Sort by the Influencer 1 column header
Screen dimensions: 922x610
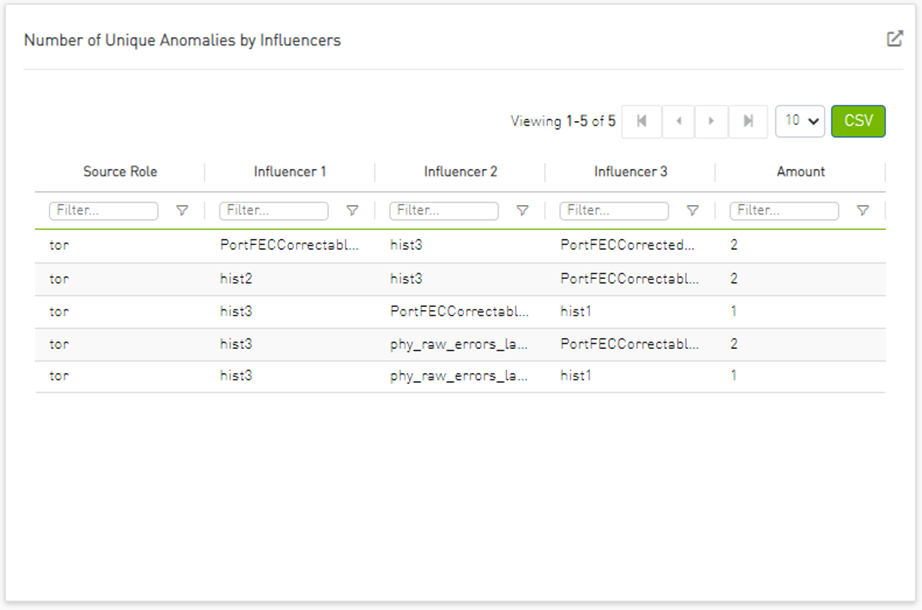pos(290,172)
